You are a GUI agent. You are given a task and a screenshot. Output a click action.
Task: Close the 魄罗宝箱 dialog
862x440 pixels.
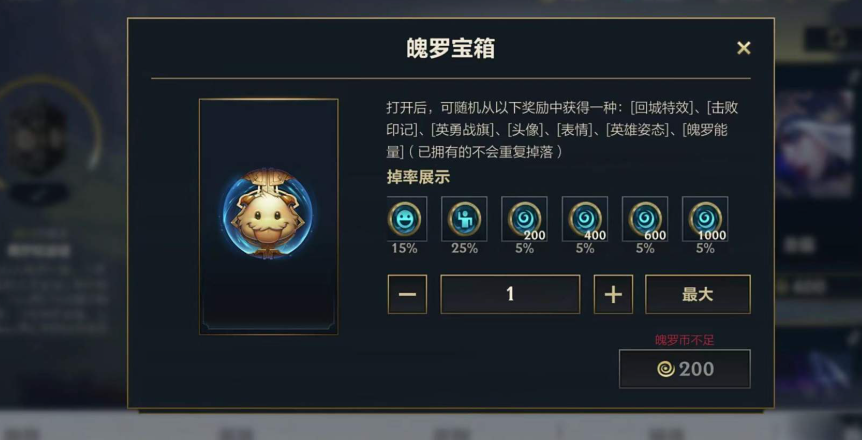click(743, 48)
